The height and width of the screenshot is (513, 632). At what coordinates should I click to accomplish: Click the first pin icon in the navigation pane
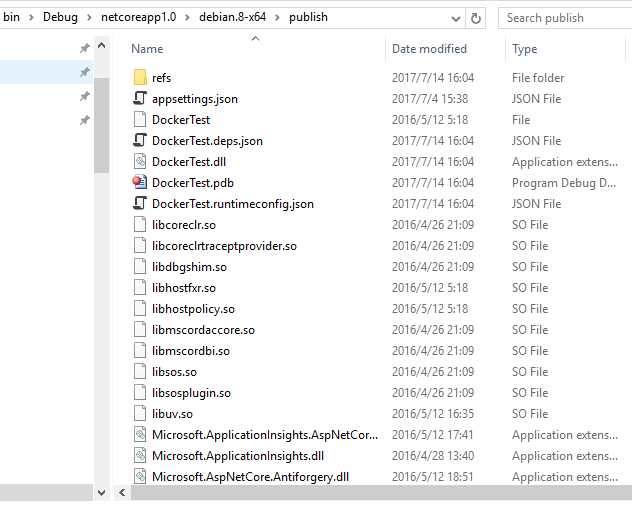click(x=84, y=49)
